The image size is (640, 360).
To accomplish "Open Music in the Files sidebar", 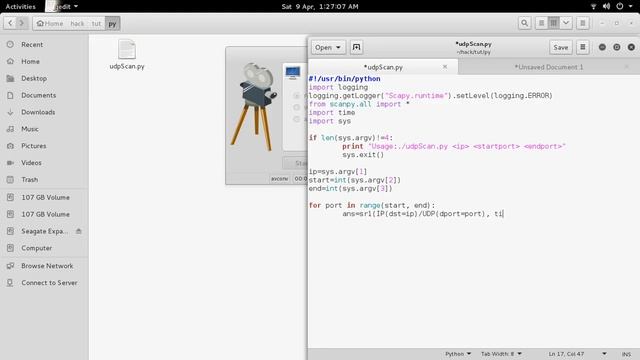I will tap(30, 129).
